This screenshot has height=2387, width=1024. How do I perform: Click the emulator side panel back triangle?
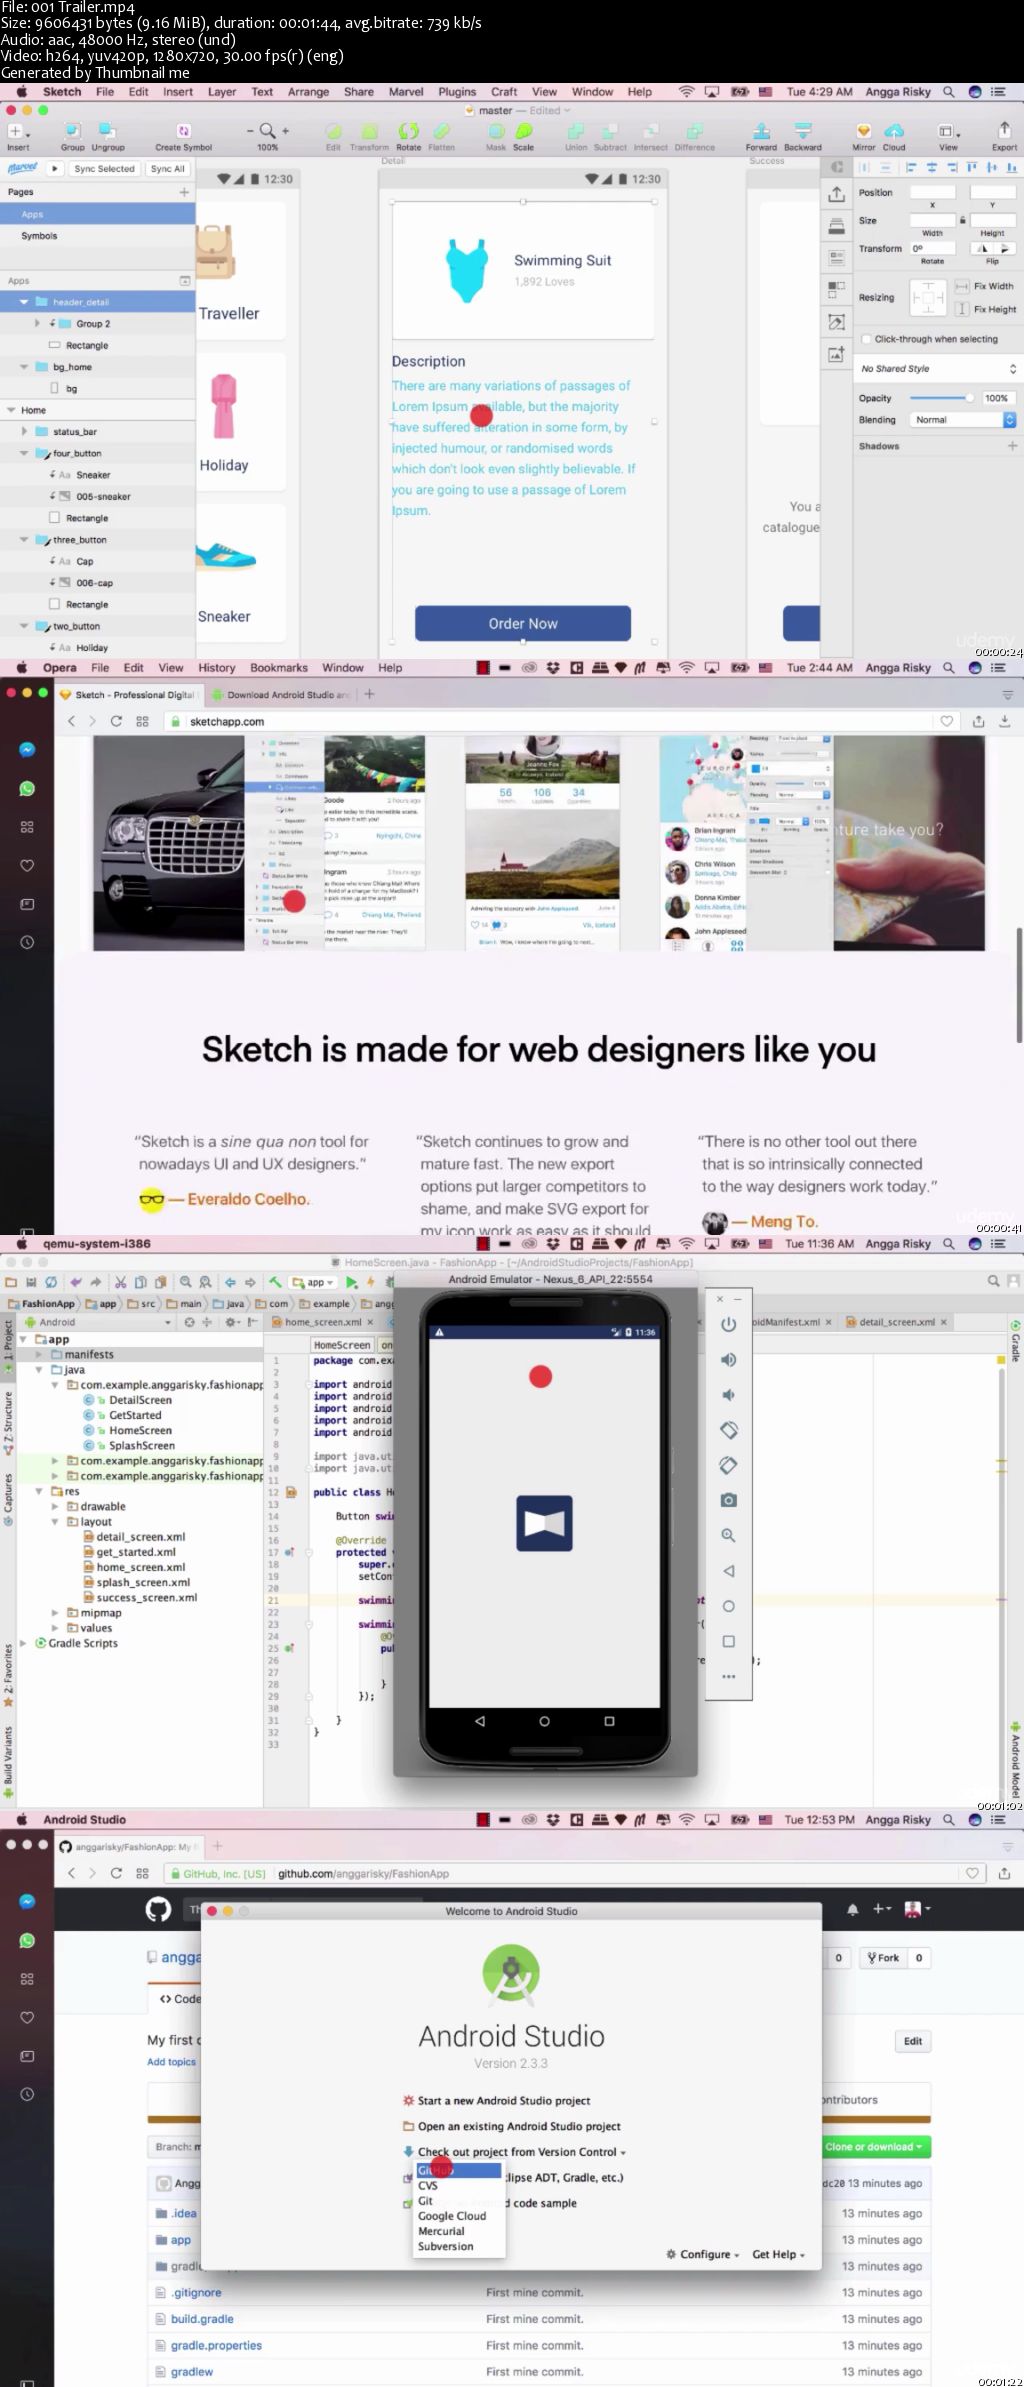pyautogui.click(x=729, y=1570)
